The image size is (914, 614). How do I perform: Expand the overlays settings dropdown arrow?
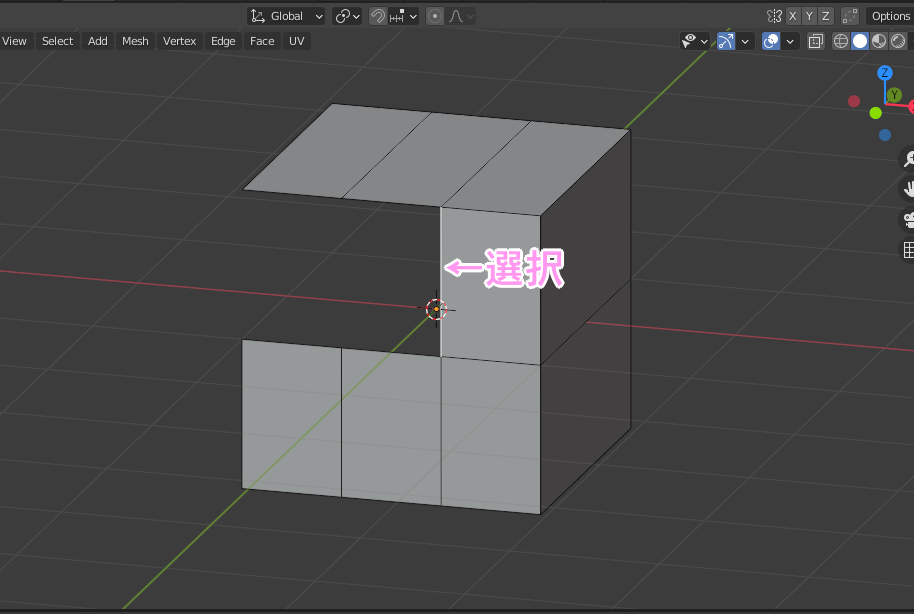(x=790, y=41)
